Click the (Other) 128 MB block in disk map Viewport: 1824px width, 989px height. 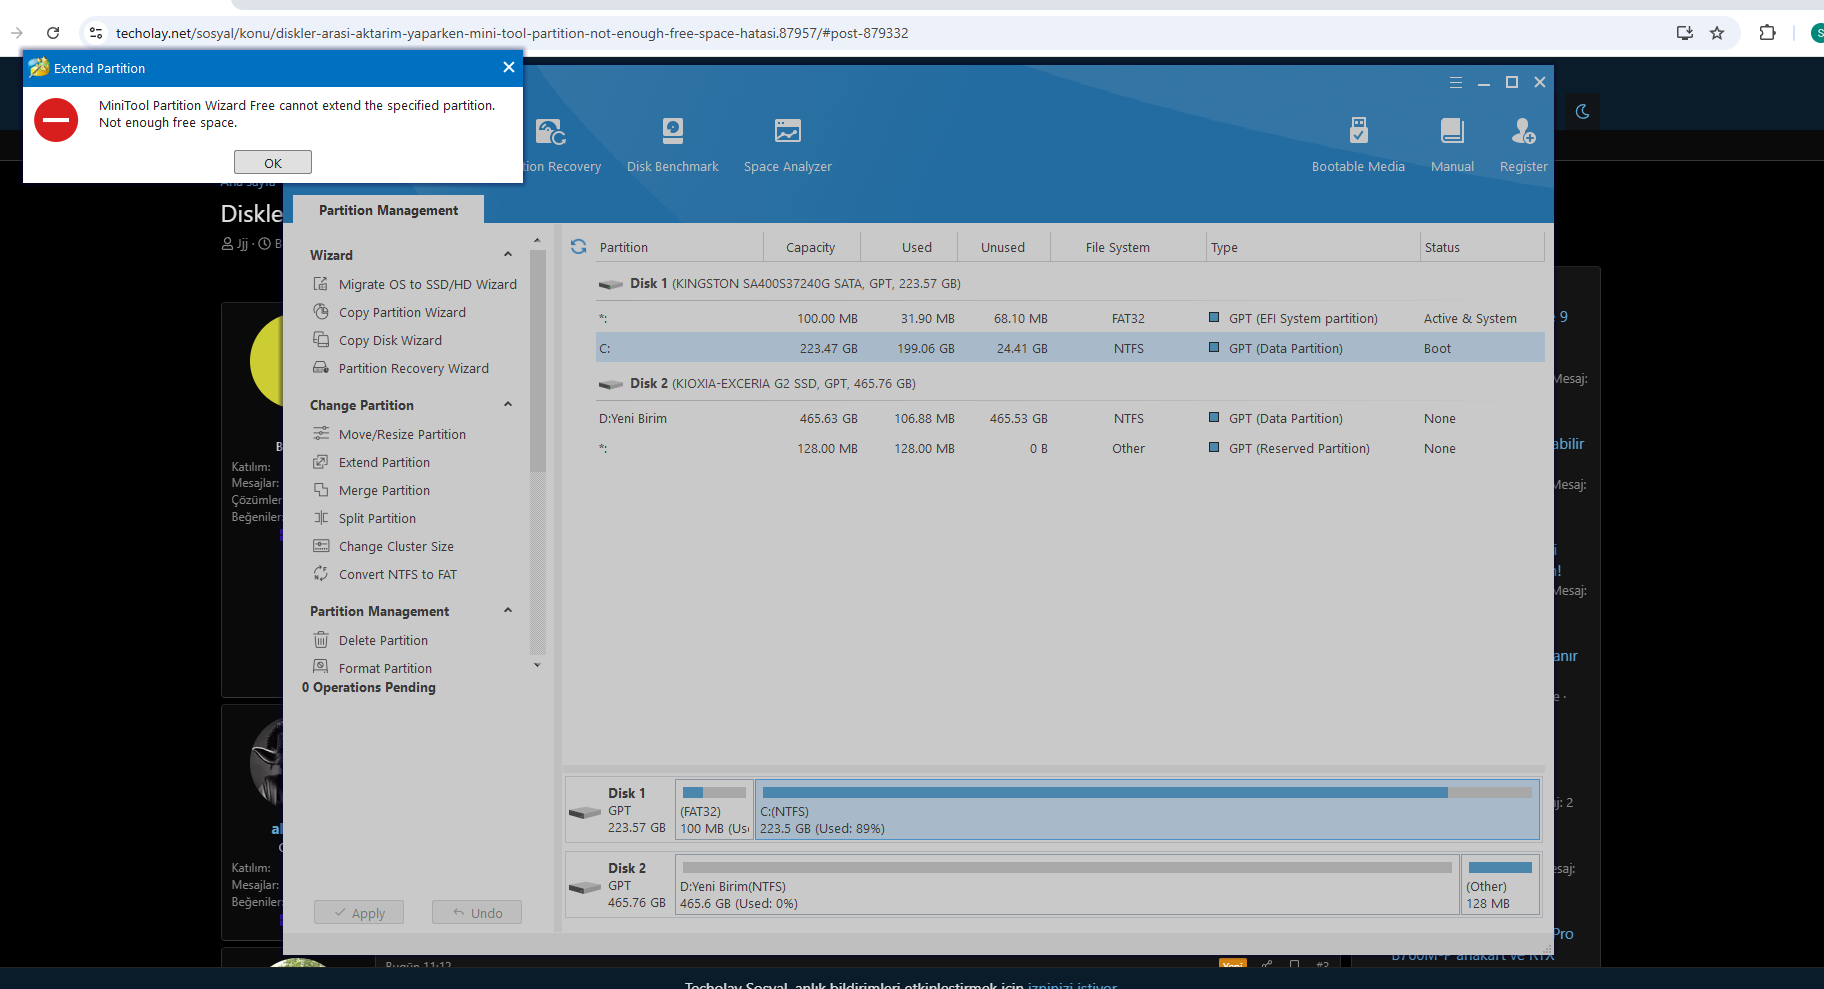coord(1500,884)
